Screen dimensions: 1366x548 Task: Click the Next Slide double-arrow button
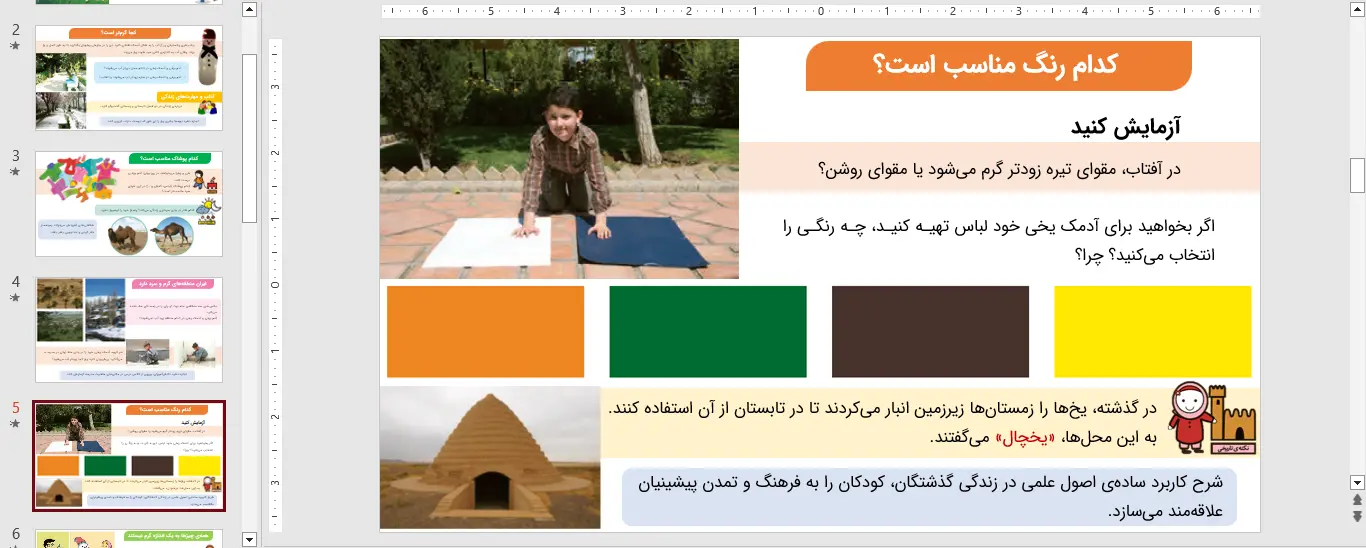click(x=1357, y=516)
